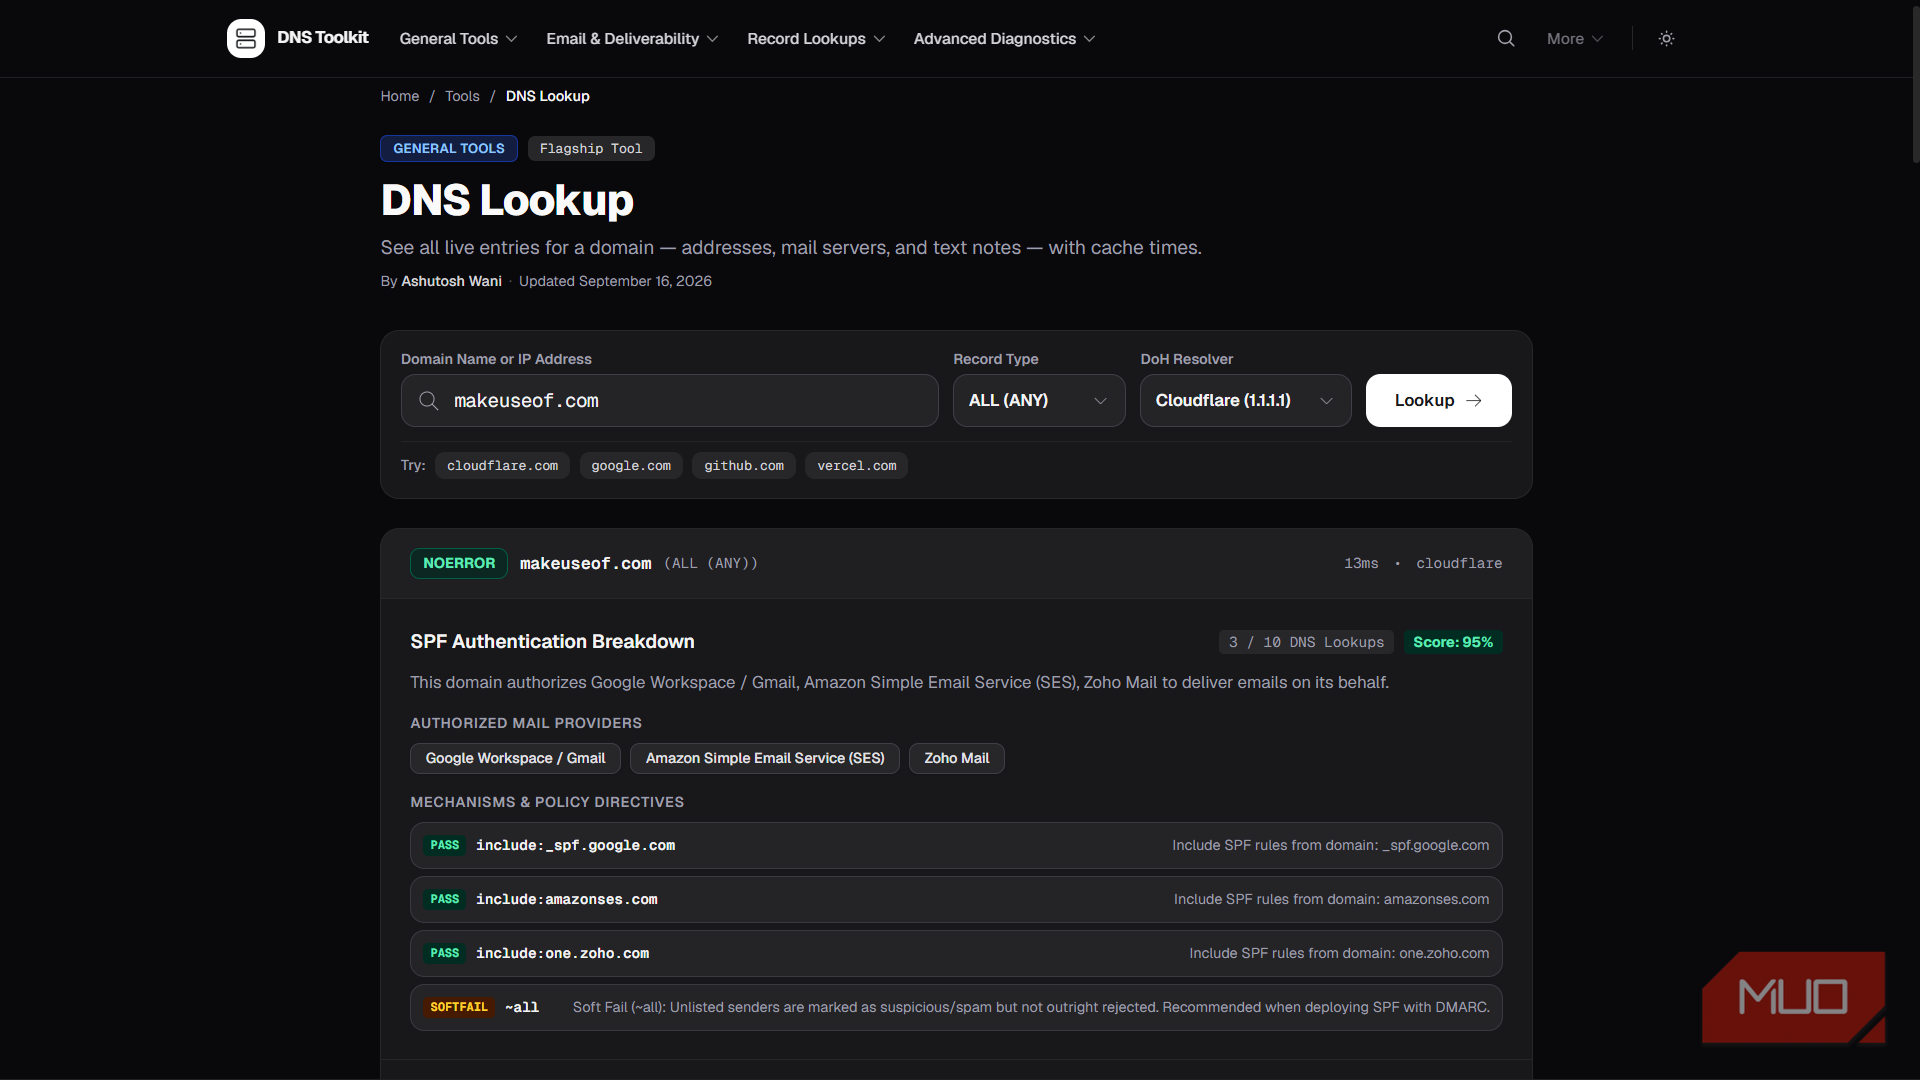Click the DNS Toolkit logo icon

tap(246, 38)
